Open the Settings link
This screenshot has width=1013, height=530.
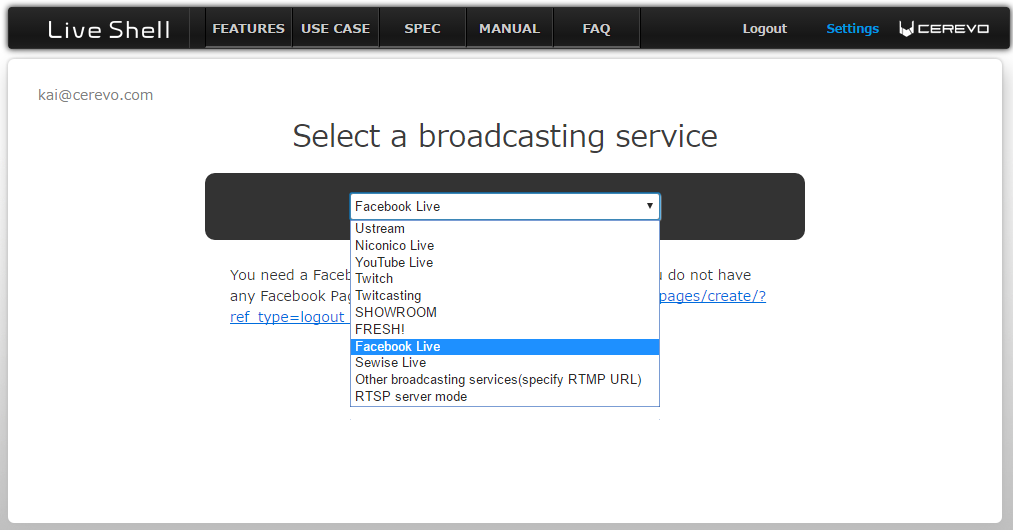[x=852, y=28]
